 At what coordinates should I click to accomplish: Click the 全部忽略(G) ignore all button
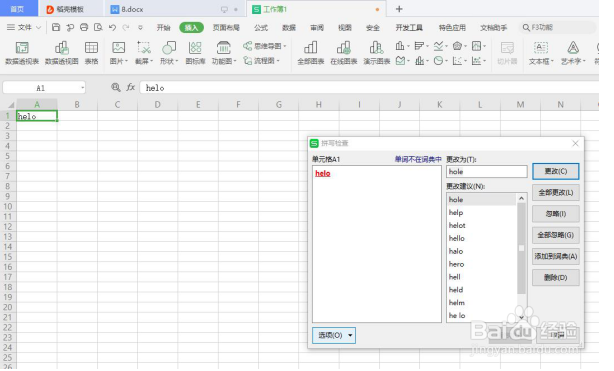click(x=556, y=235)
